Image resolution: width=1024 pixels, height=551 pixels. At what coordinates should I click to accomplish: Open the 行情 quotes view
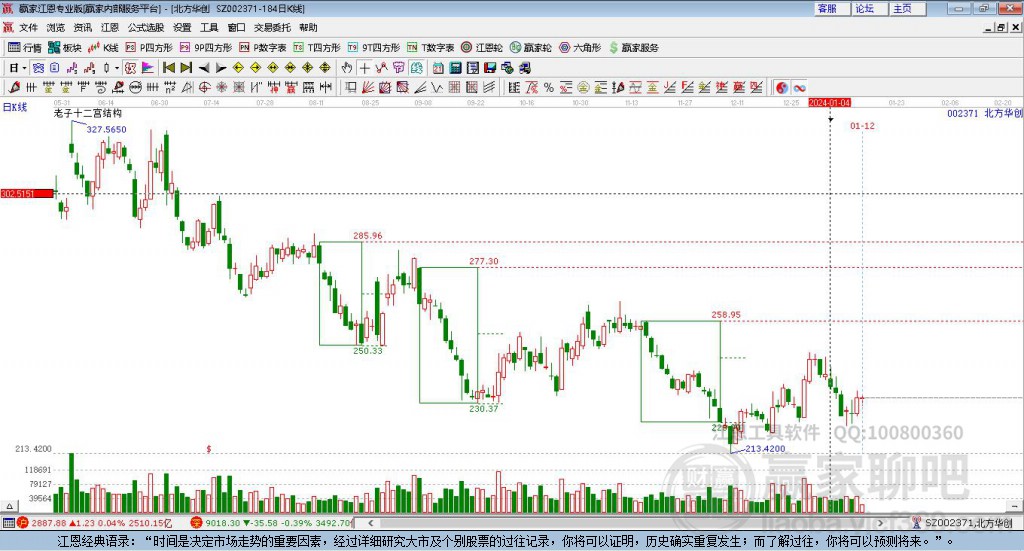tap(25, 48)
